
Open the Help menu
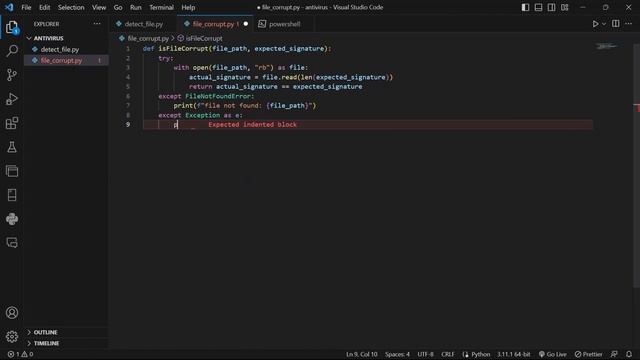[x=188, y=7]
